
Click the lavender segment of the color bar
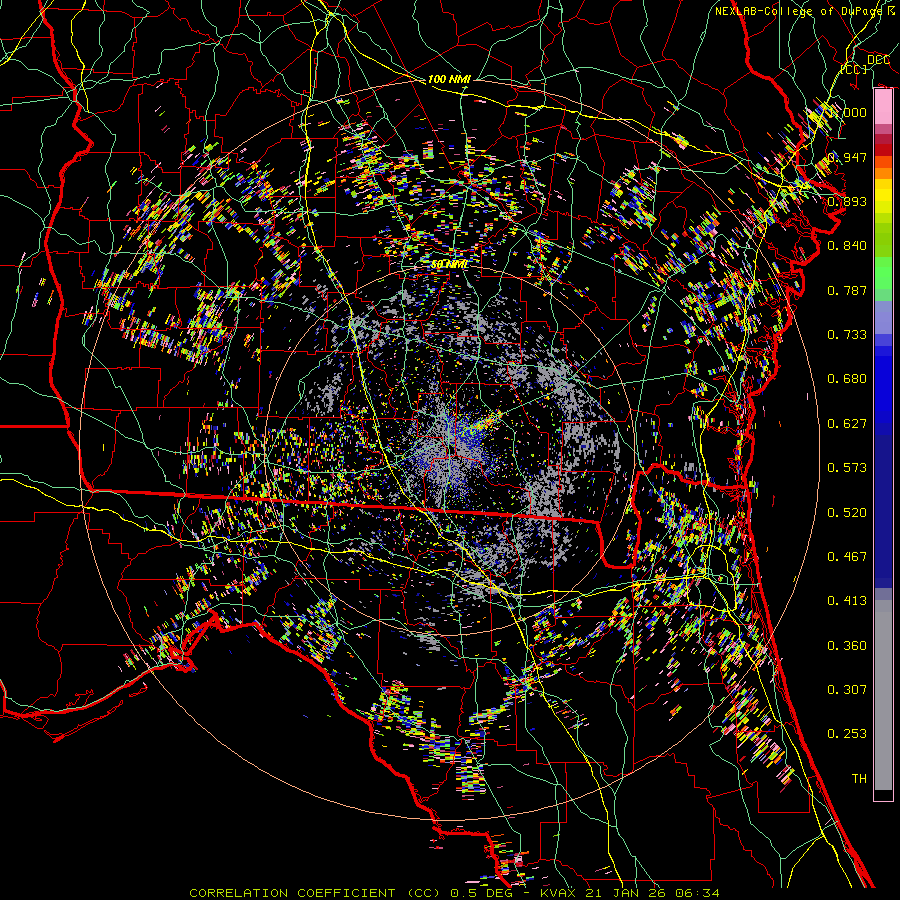[x=883, y=317]
